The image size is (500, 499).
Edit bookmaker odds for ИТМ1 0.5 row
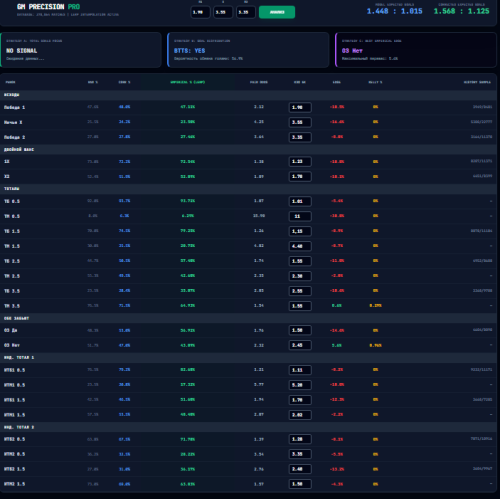coord(300,385)
